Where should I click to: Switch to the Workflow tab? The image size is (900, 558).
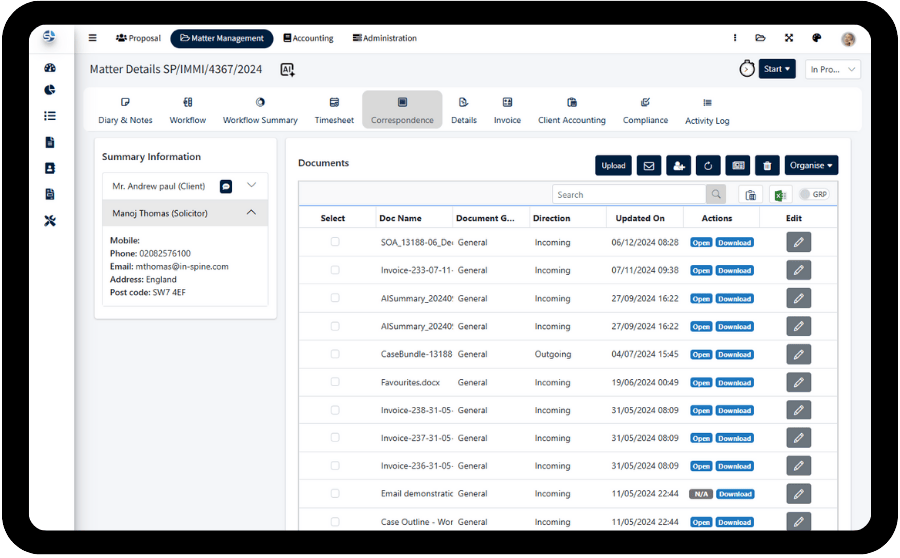(x=188, y=110)
